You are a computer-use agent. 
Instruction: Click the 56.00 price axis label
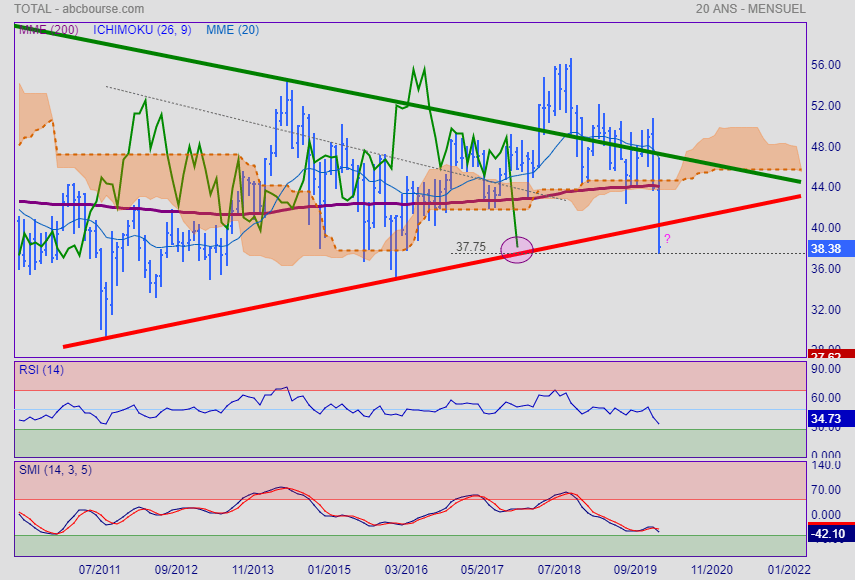tap(826, 65)
